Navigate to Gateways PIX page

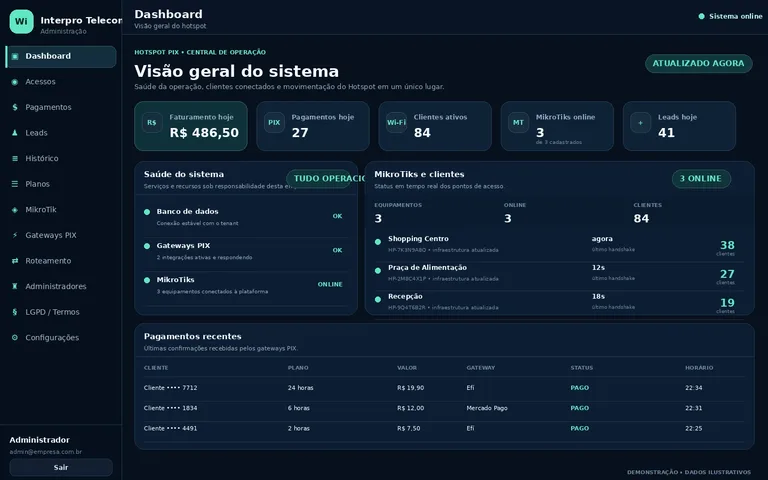pos(61,235)
